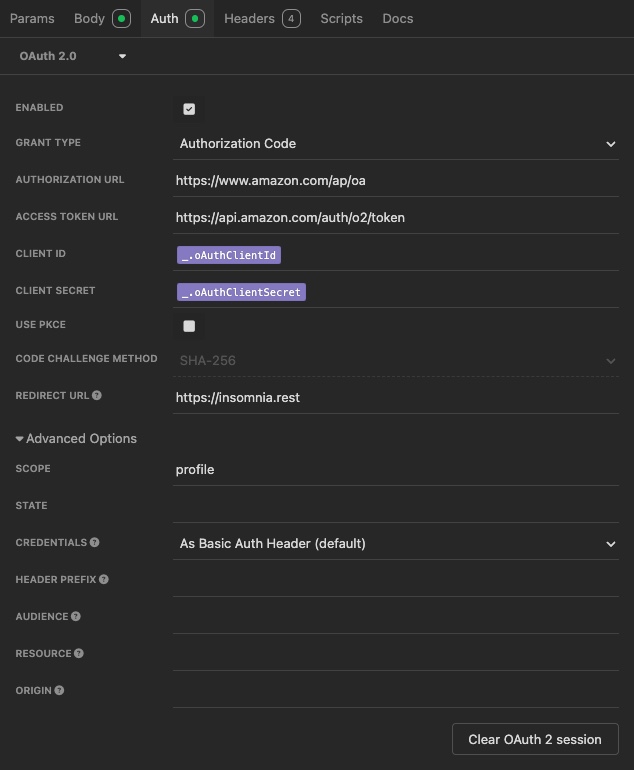
Task: Uncheck the Enabled checkbox
Action: click(x=189, y=109)
